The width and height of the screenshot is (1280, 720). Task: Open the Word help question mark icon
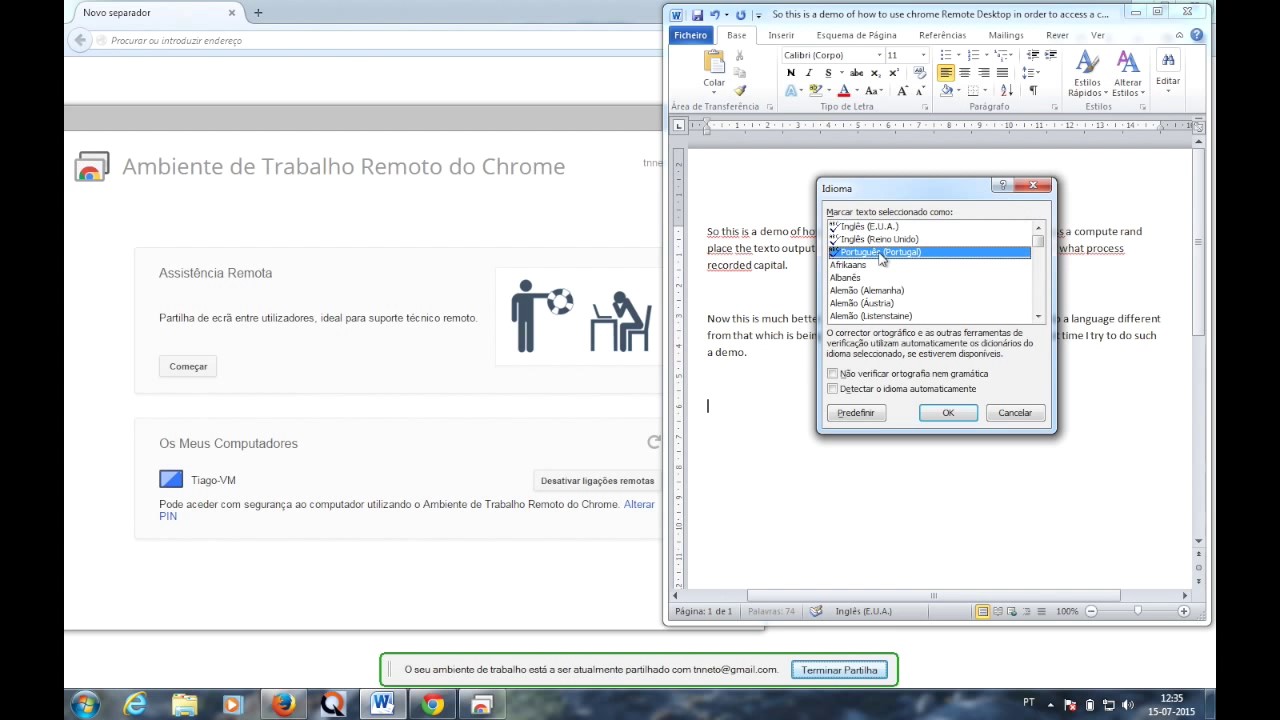(1197, 35)
